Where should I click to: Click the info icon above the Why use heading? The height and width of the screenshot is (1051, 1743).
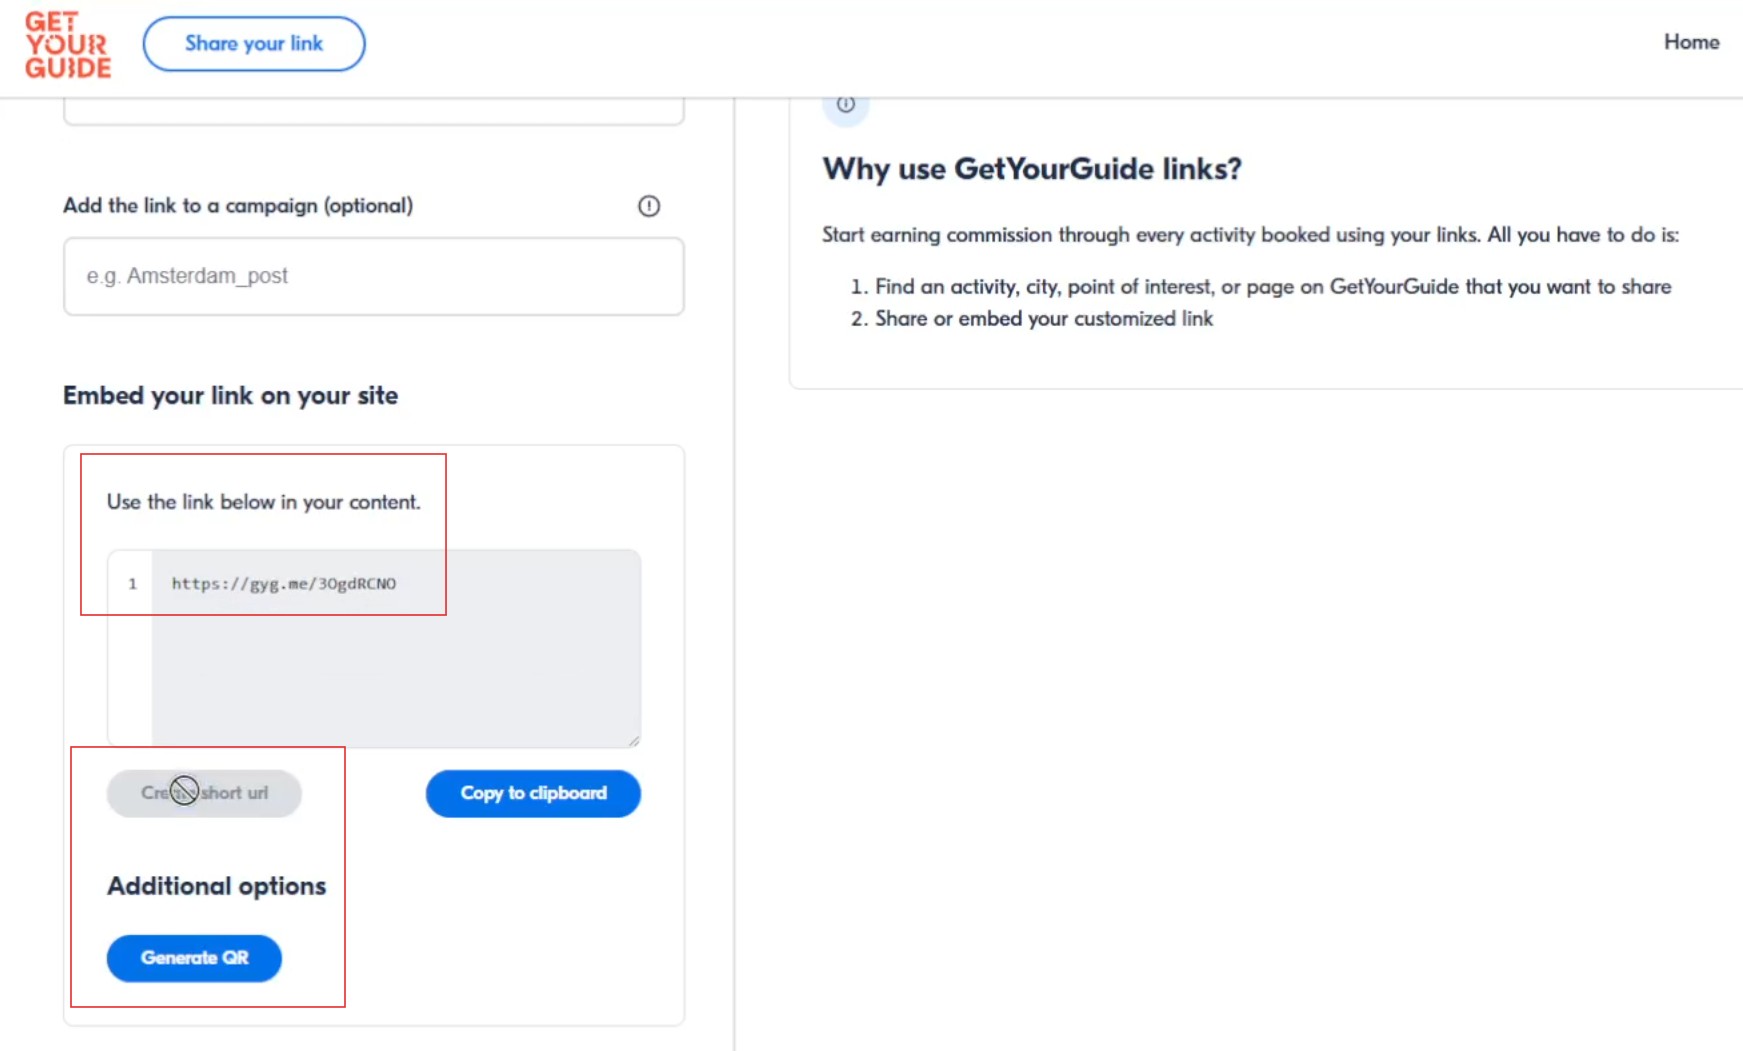(846, 104)
